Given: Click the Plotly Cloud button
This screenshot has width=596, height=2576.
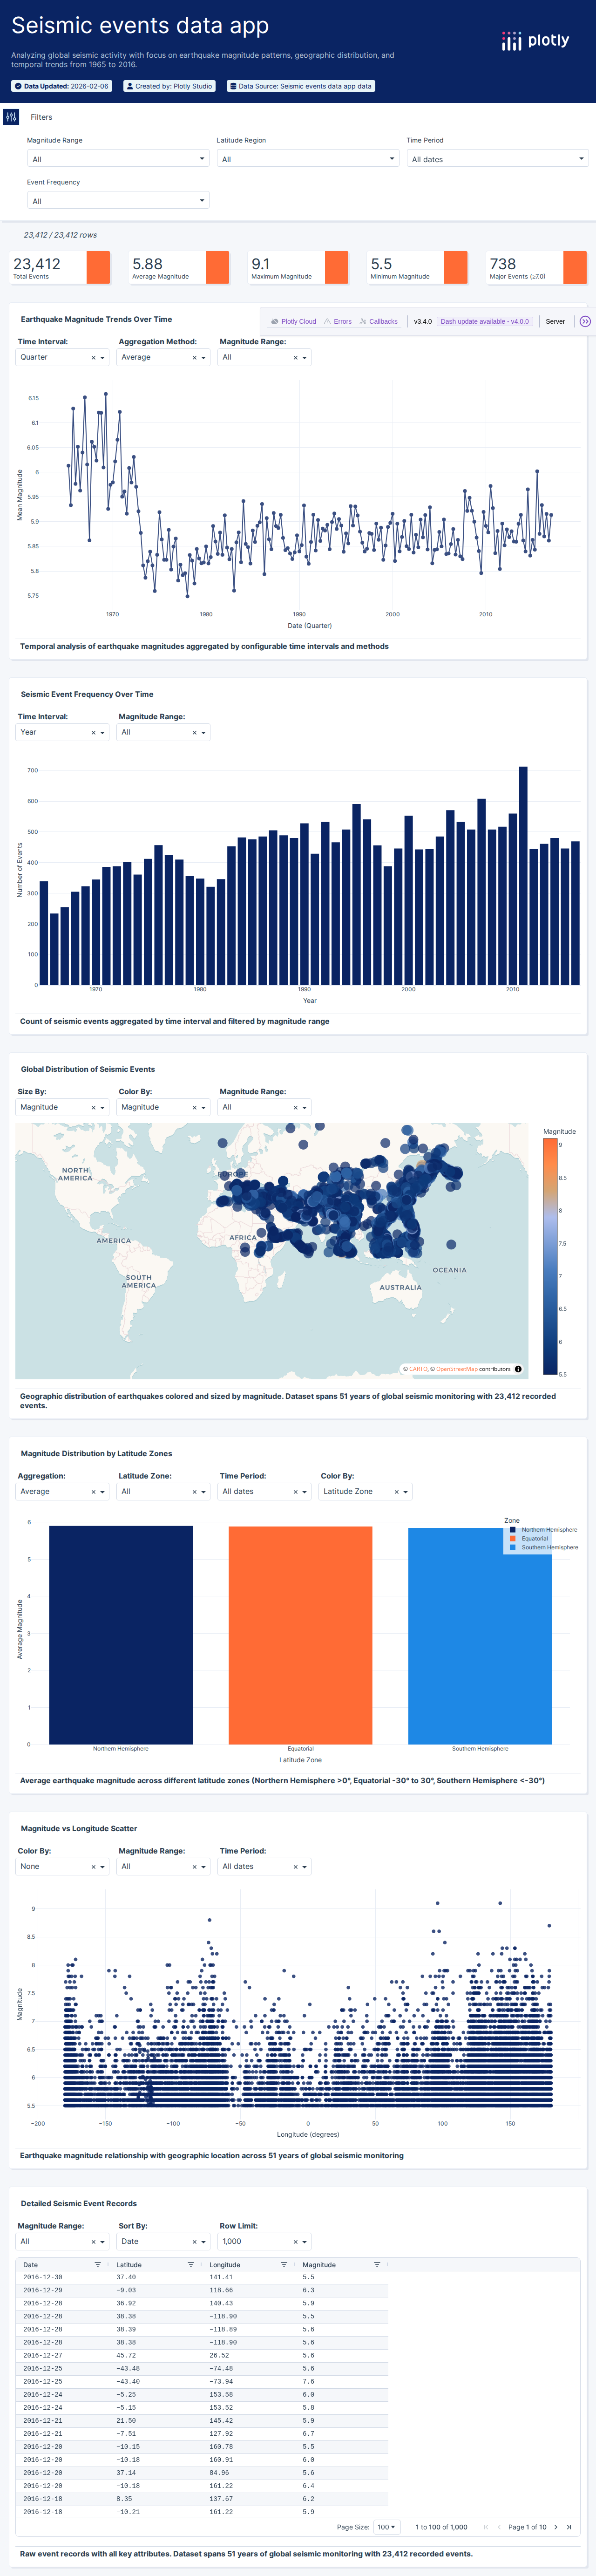Looking at the screenshot, I should coord(293,322).
